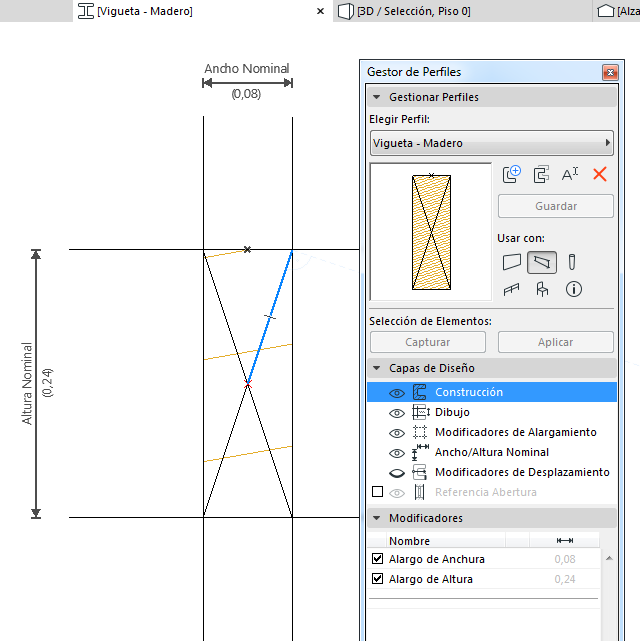The height and width of the screenshot is (641, 640).
Task: Click the Guardar button
Action: point(556,206)
